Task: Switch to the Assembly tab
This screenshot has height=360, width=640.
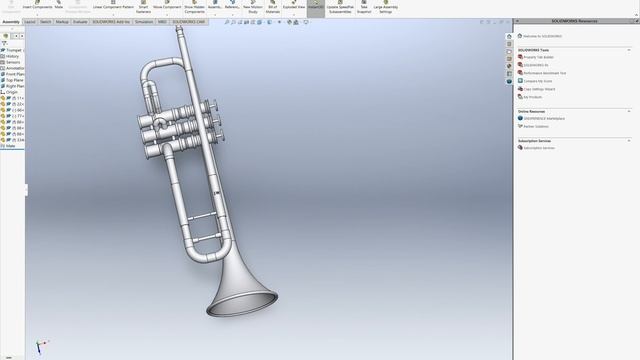Action: tap(11, 22)
